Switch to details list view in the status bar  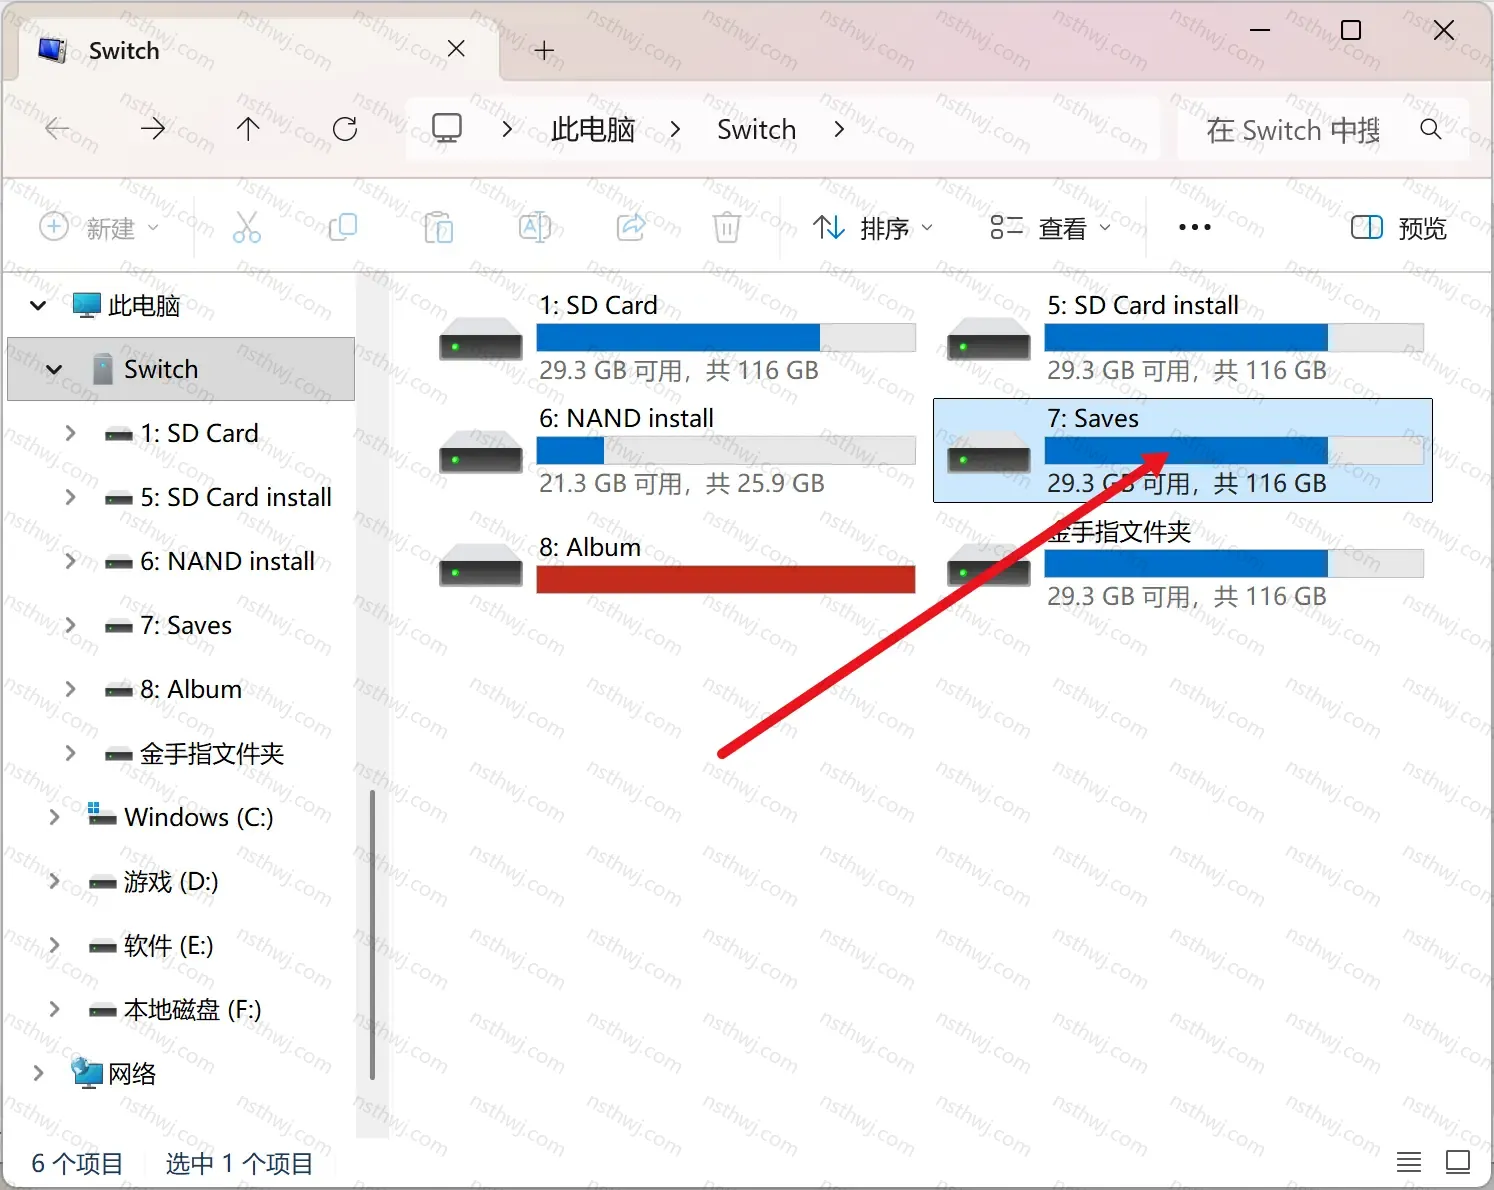[1409, 1162]
